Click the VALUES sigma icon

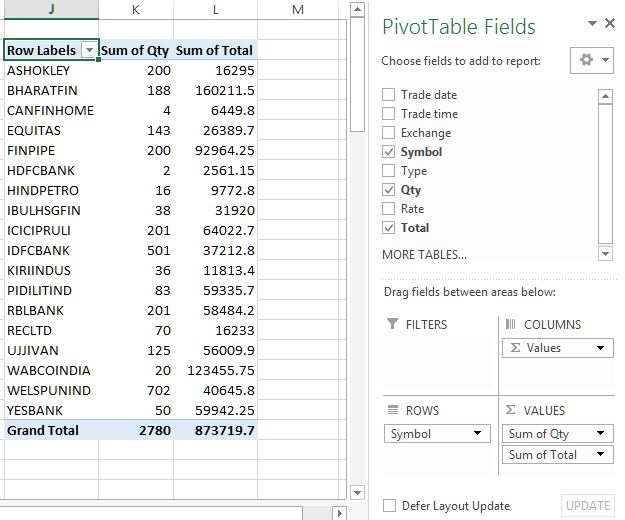click(511, 410)
